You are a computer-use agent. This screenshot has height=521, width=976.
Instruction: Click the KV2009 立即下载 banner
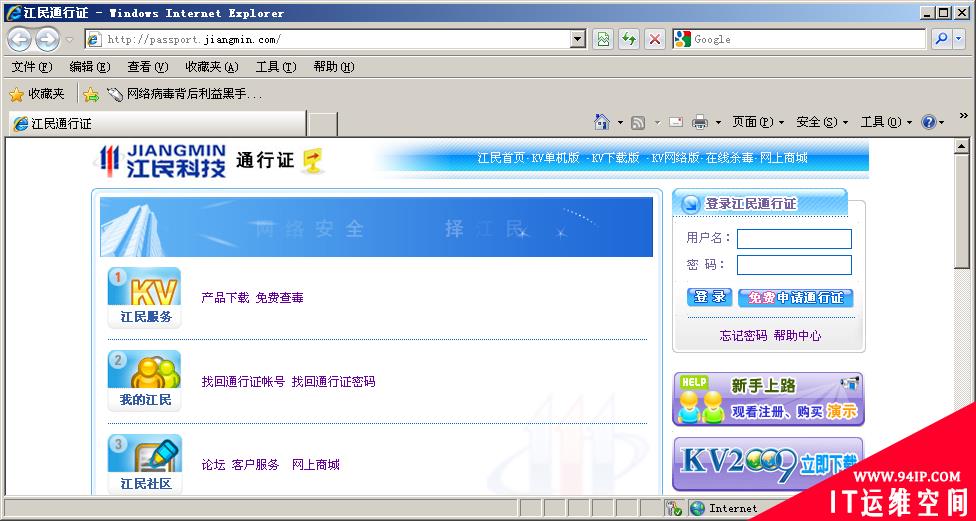768,464
